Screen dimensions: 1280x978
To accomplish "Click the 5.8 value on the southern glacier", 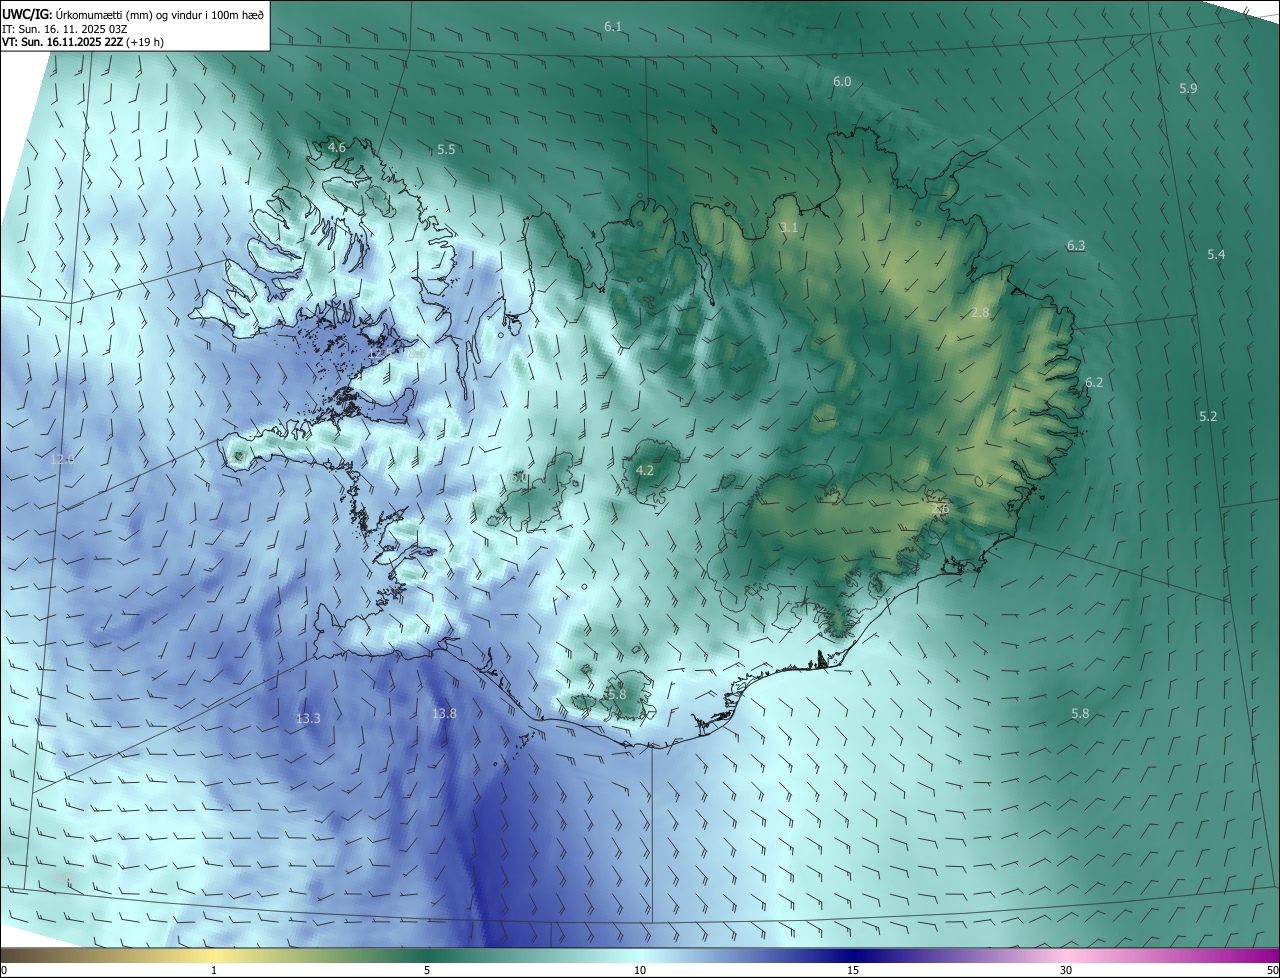I will click(616, 695).
